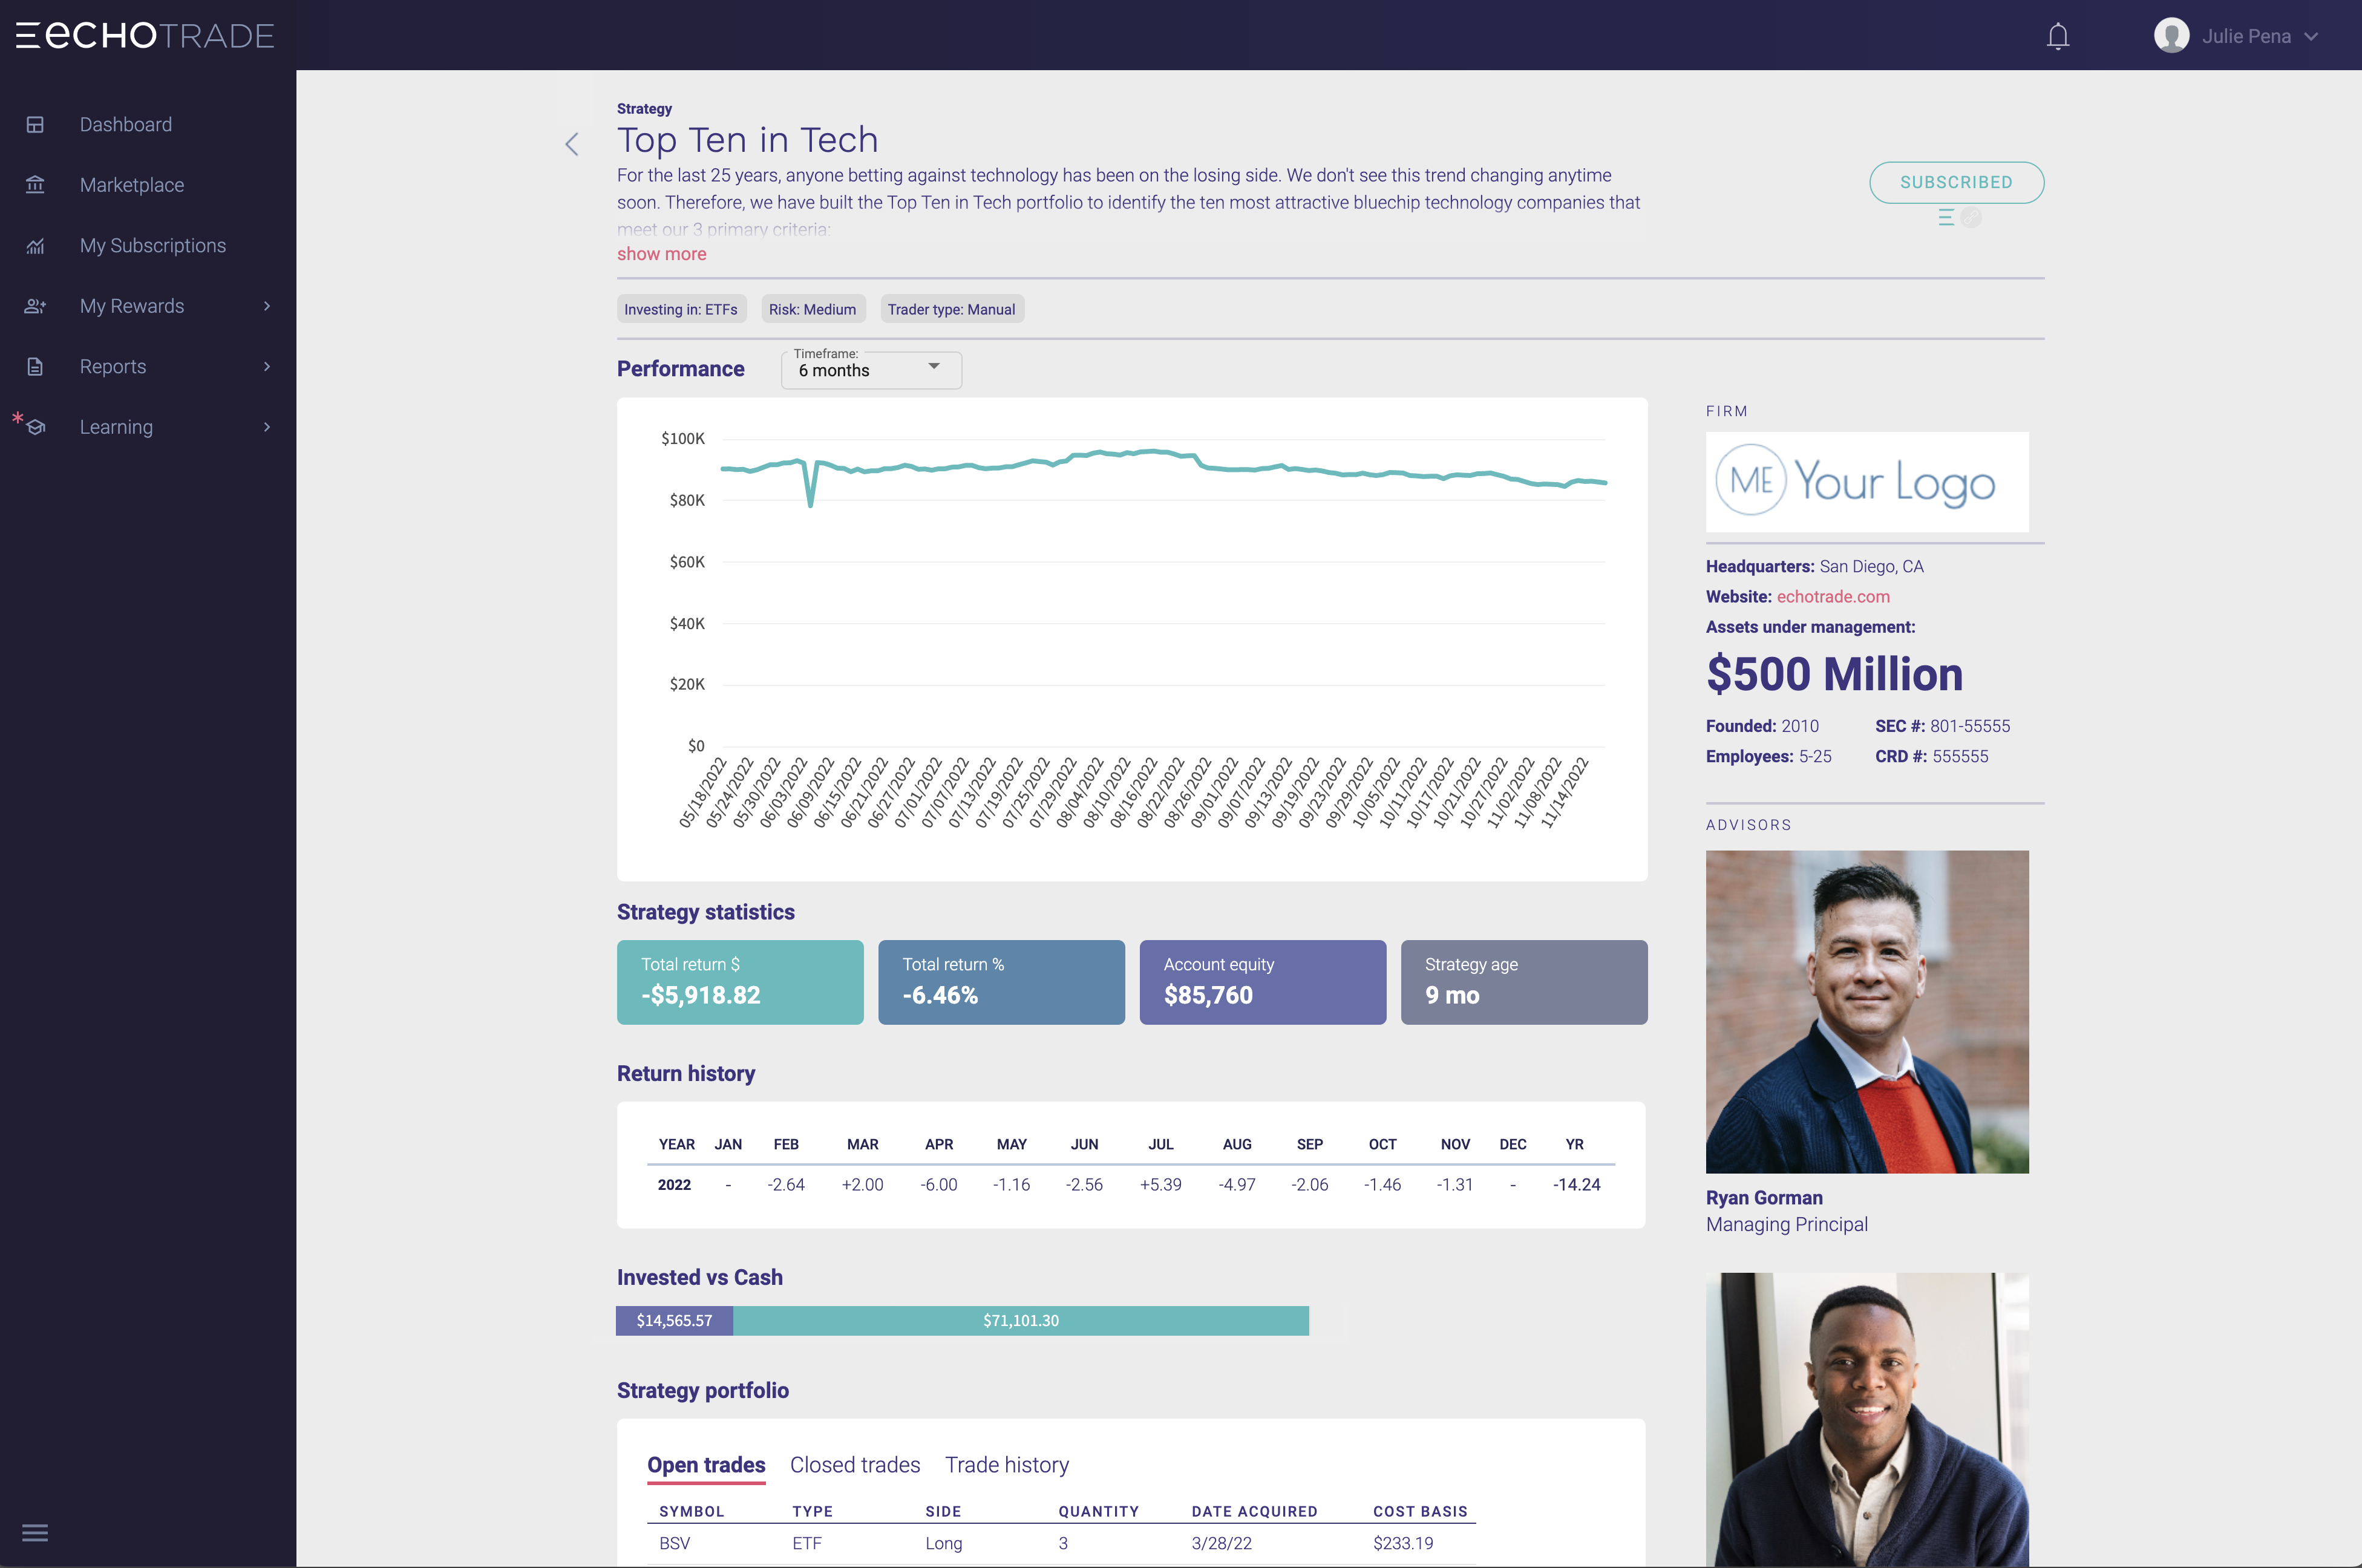
Task: Open My Subscriptions via its chart icon
Action: tap(36, 246)
